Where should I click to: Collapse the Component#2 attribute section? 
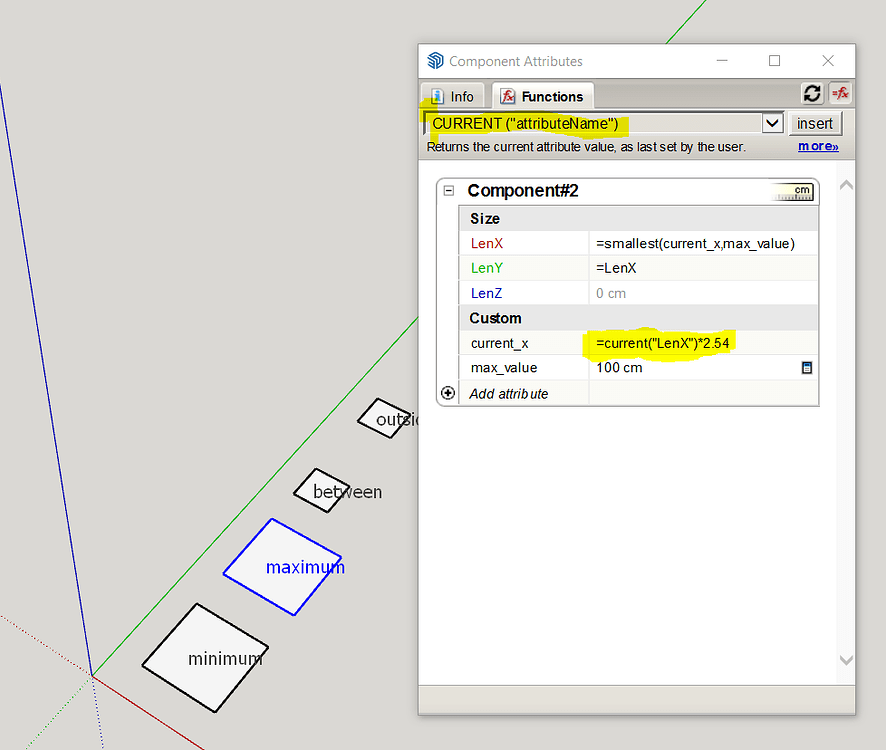click(448, 190)
